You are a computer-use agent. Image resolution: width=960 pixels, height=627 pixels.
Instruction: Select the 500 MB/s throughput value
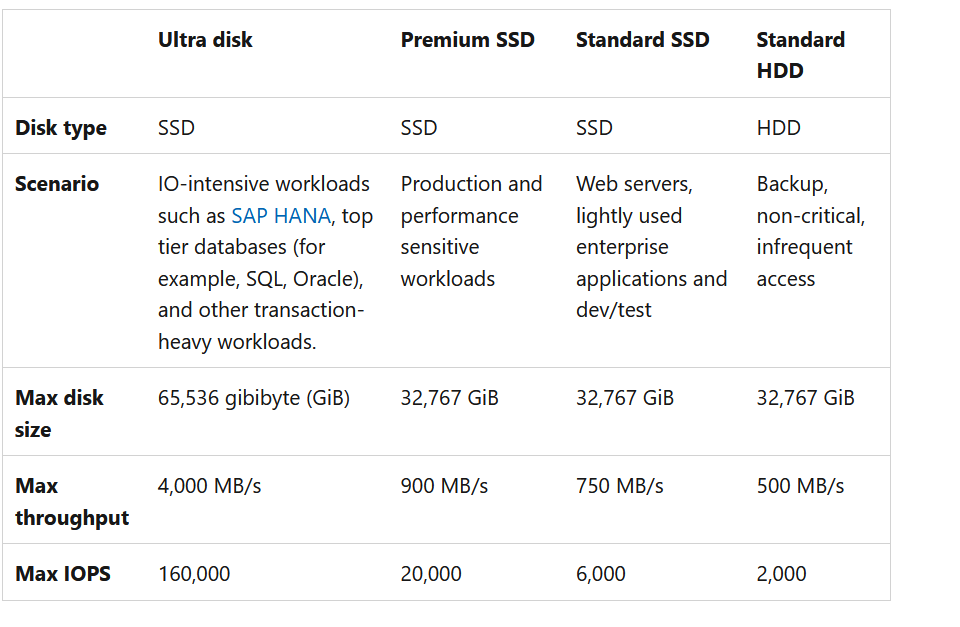(x=800, y=486)
